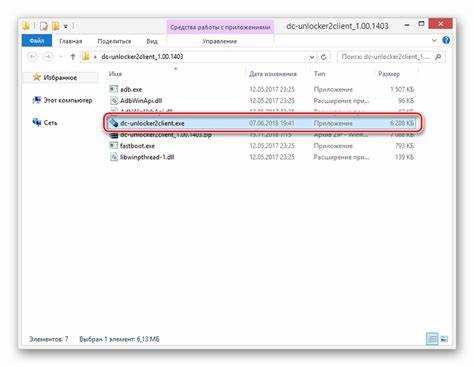Select the dc-unlocker2client_1.00.1403.zip archive

coord(261,135)
